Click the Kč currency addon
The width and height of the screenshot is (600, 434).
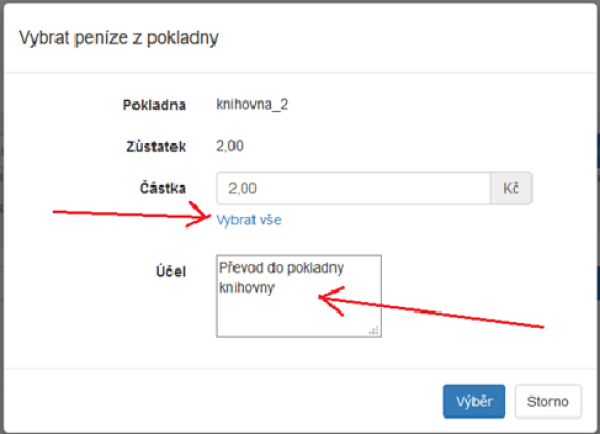tap(511, 188)
